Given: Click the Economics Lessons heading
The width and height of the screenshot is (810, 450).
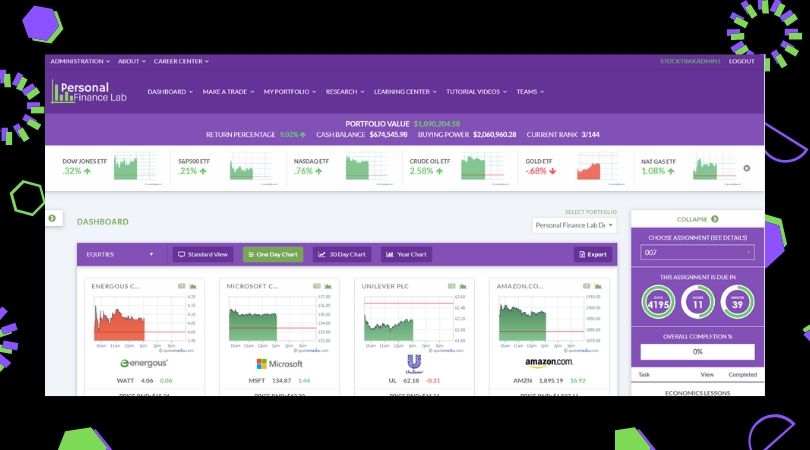Looking at the screenshot, I should (697, 393).
